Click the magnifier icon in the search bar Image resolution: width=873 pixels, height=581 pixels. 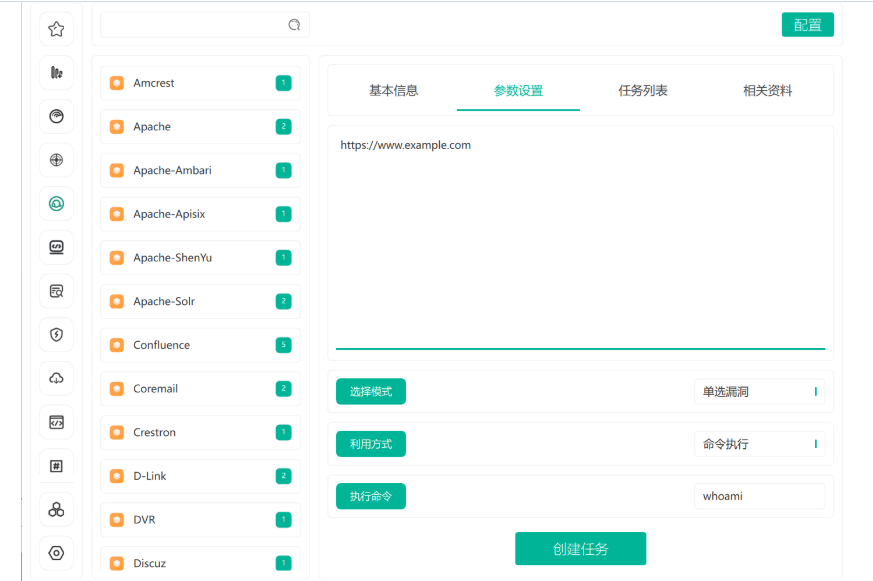coord(293,24)
